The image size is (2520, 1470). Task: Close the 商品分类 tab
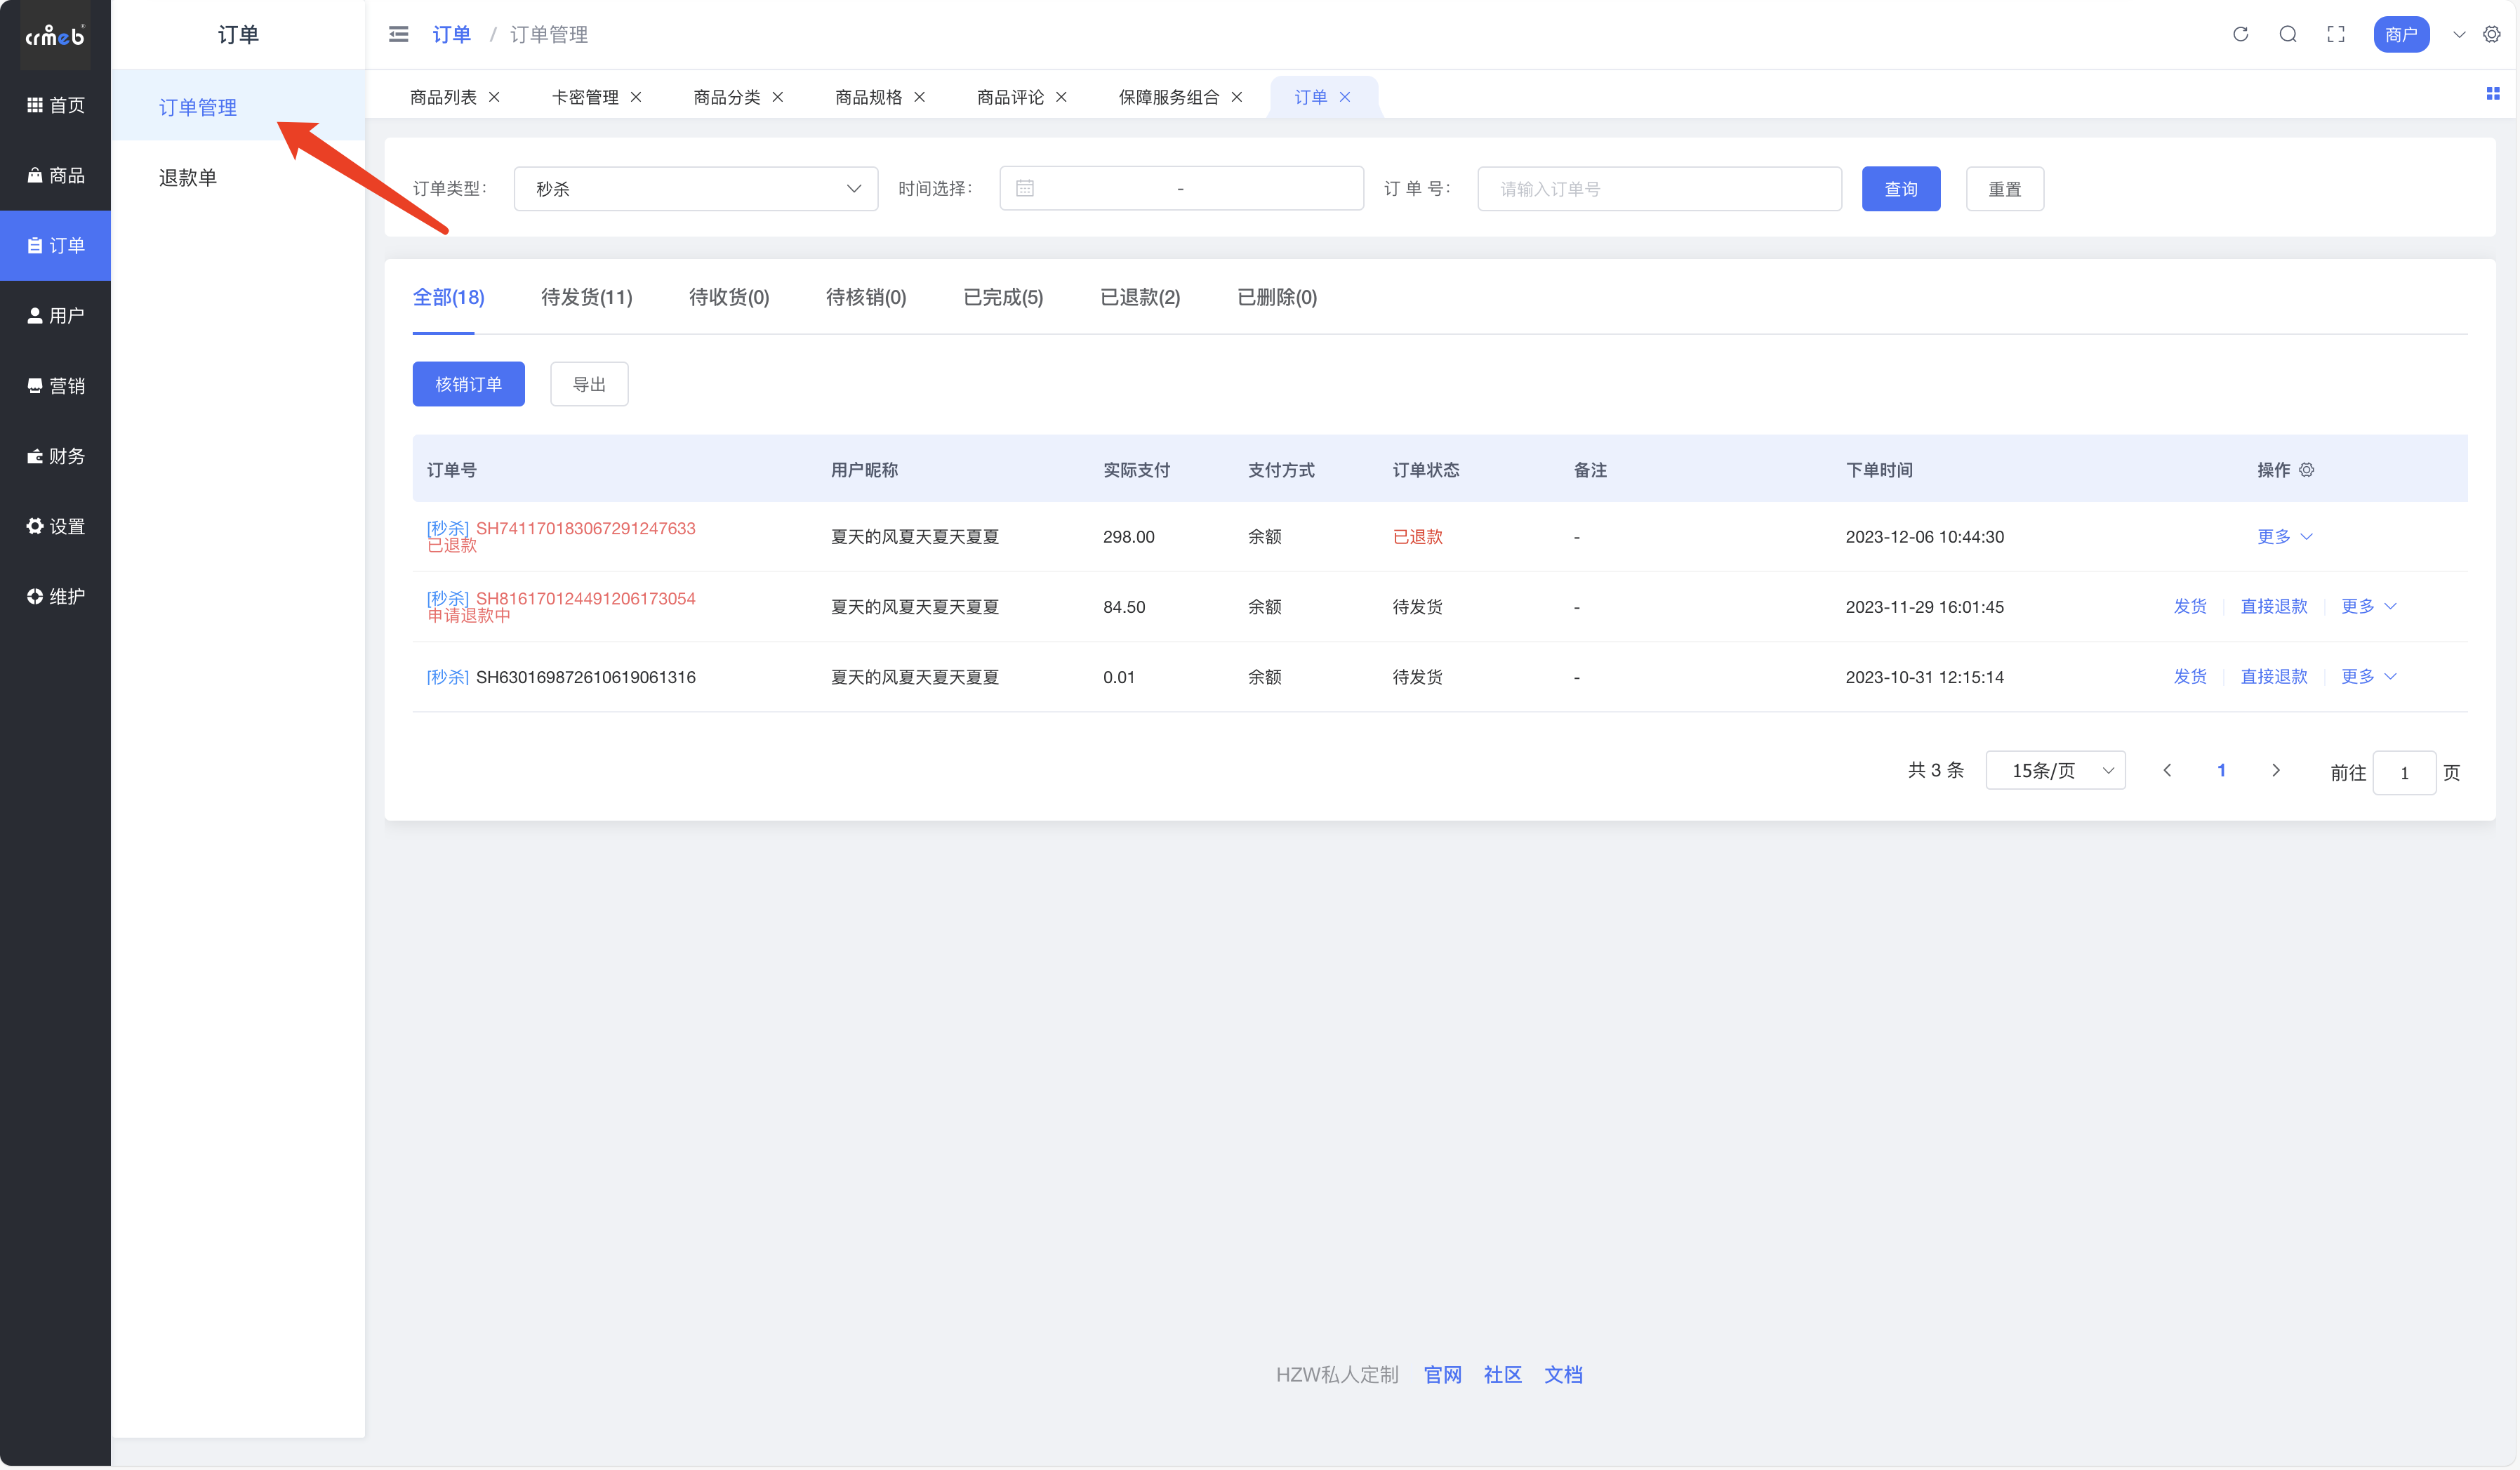pyautogui.click(x=778, y=97)
